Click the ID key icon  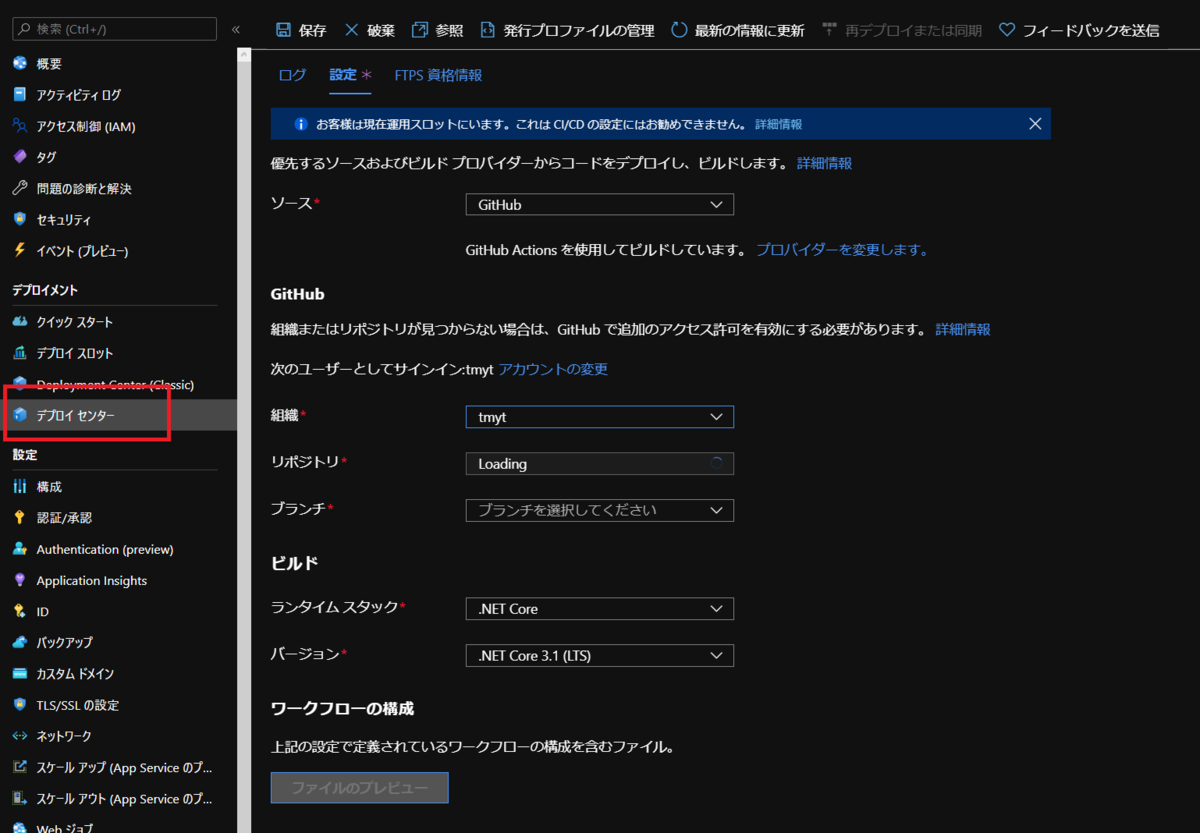tap(19, 611)
